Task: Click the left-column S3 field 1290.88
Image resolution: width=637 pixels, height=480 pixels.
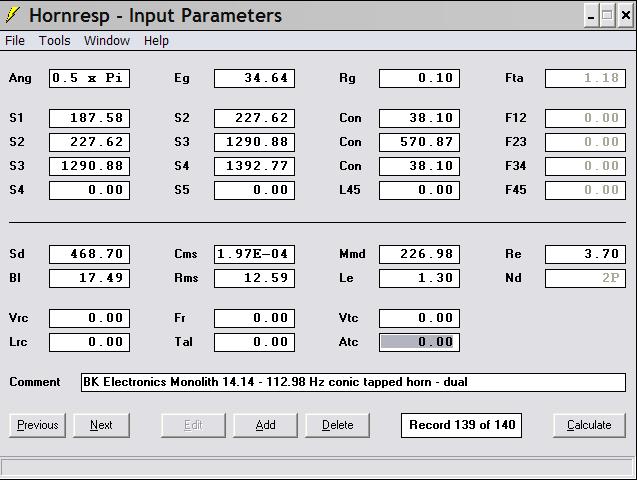Action: click(x=89, y=166)
